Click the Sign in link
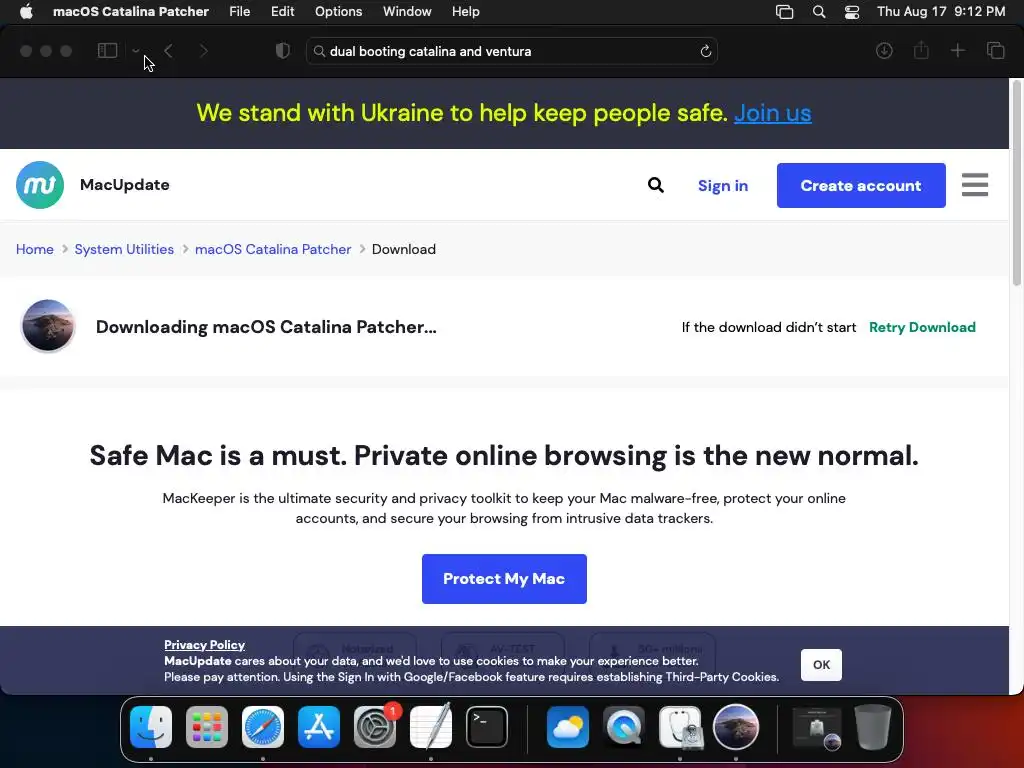The height and width of the screenshot is (768, 1024). [x=723, y=185]
